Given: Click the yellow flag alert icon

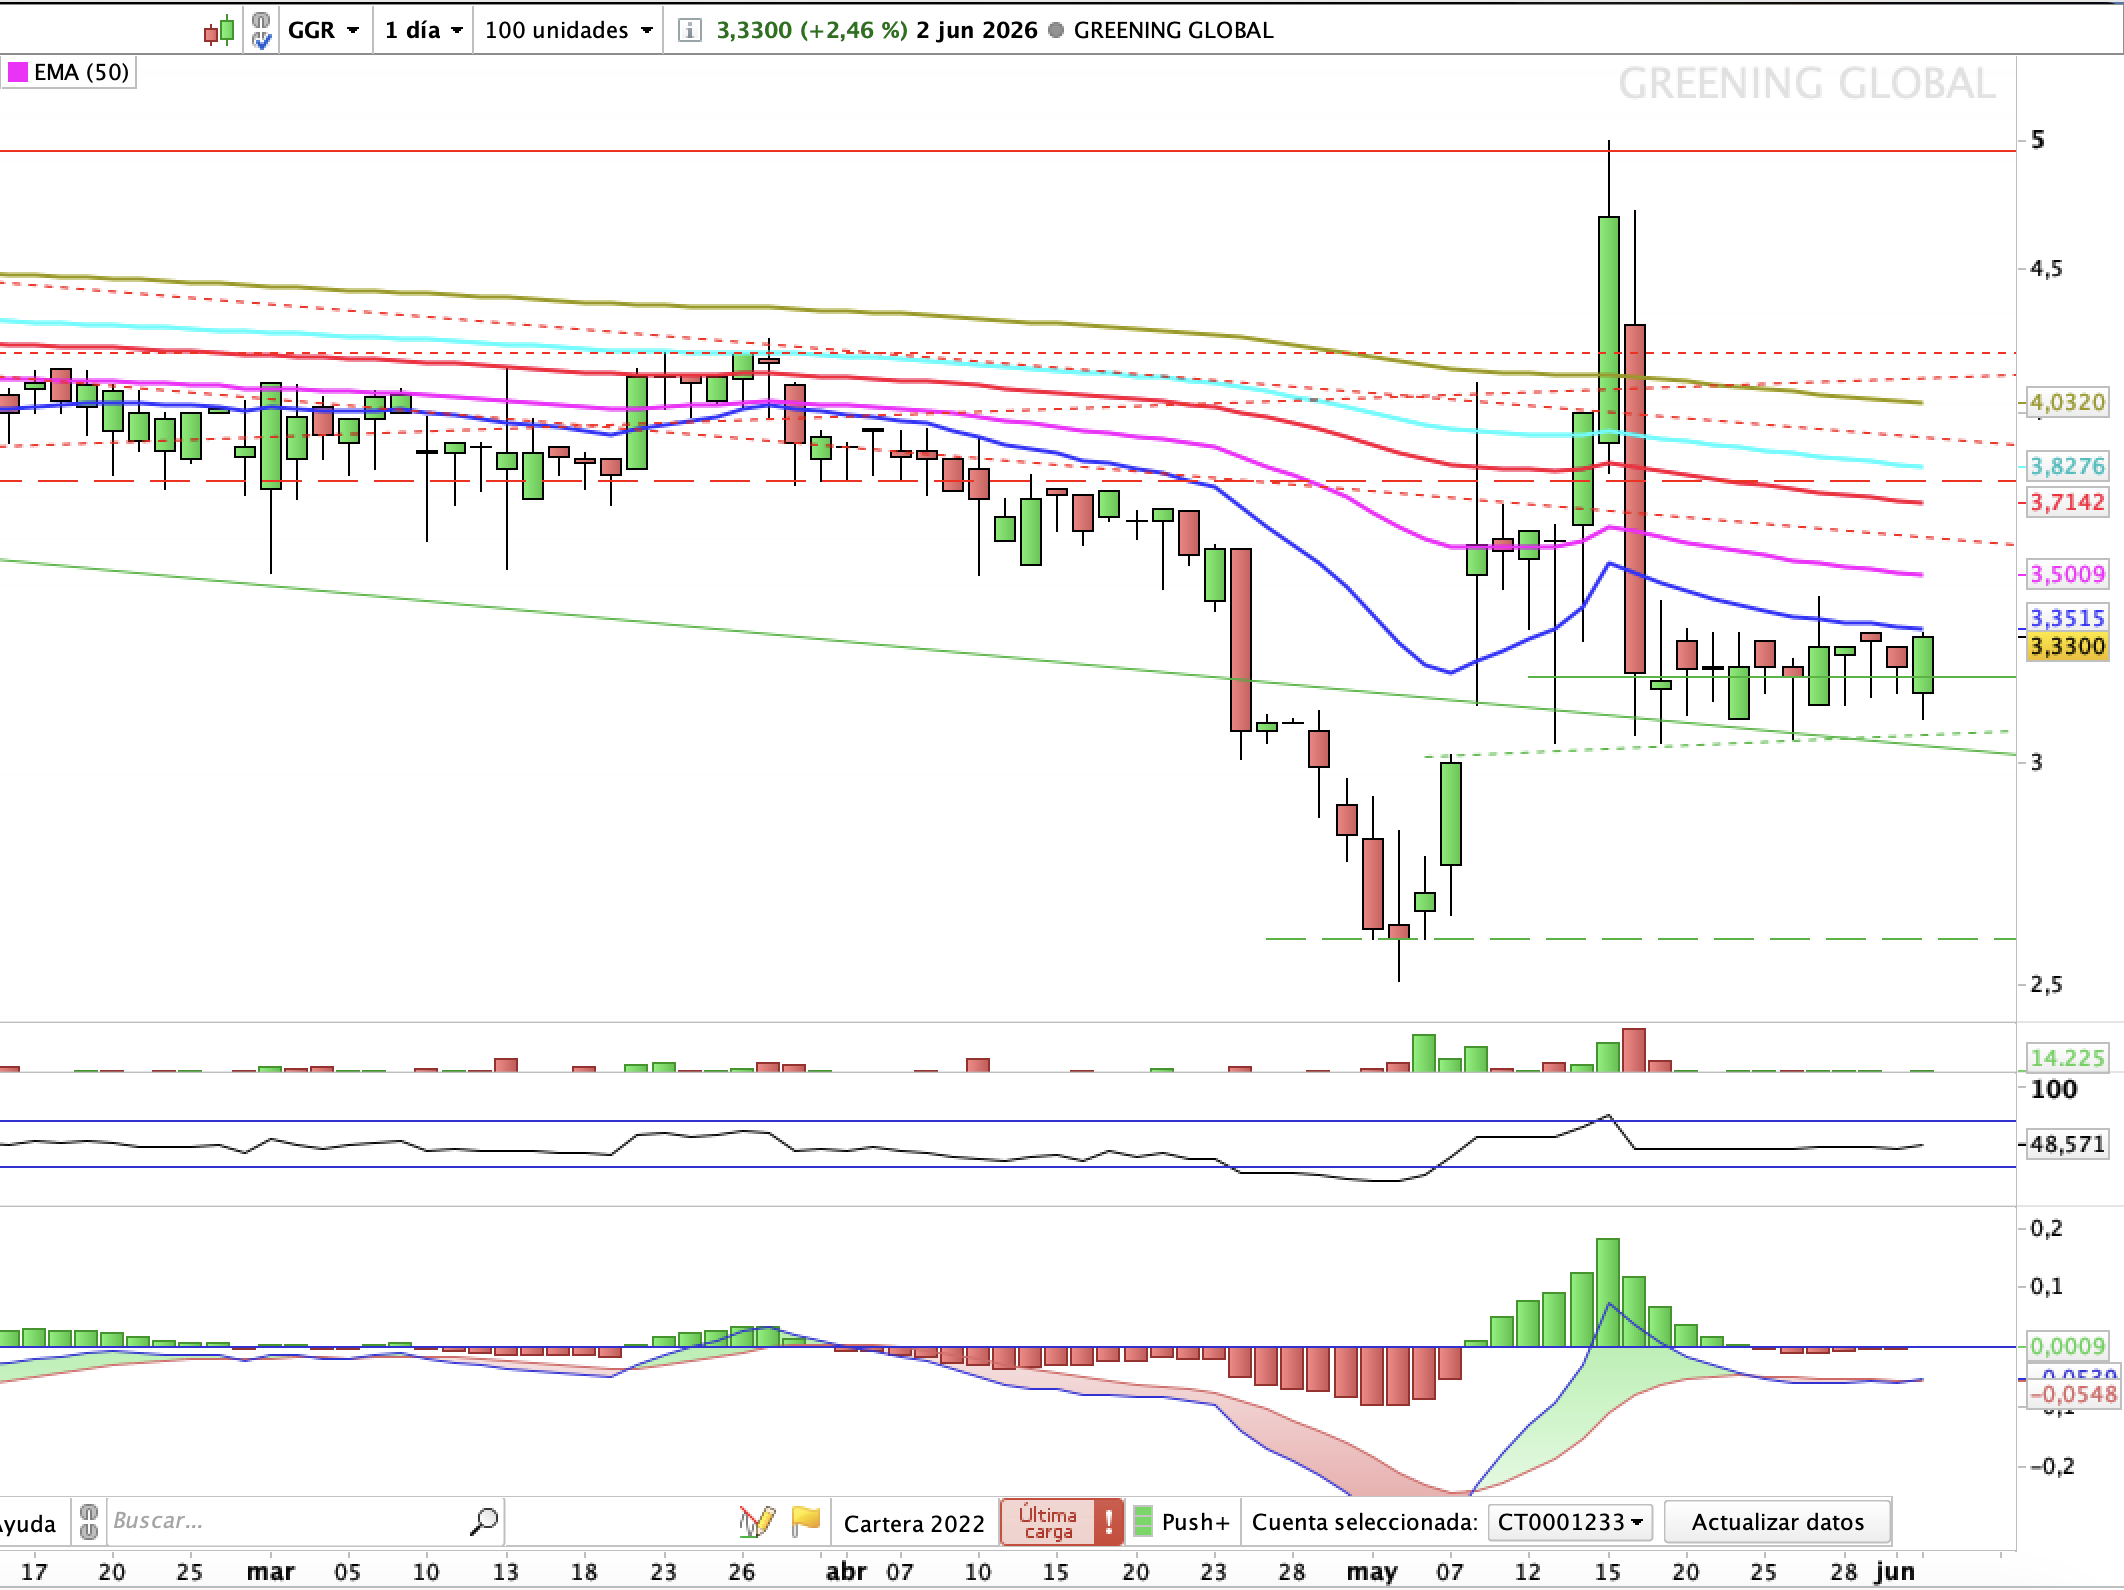Looking at the screenshot, I should click(x=805, y=1522).
